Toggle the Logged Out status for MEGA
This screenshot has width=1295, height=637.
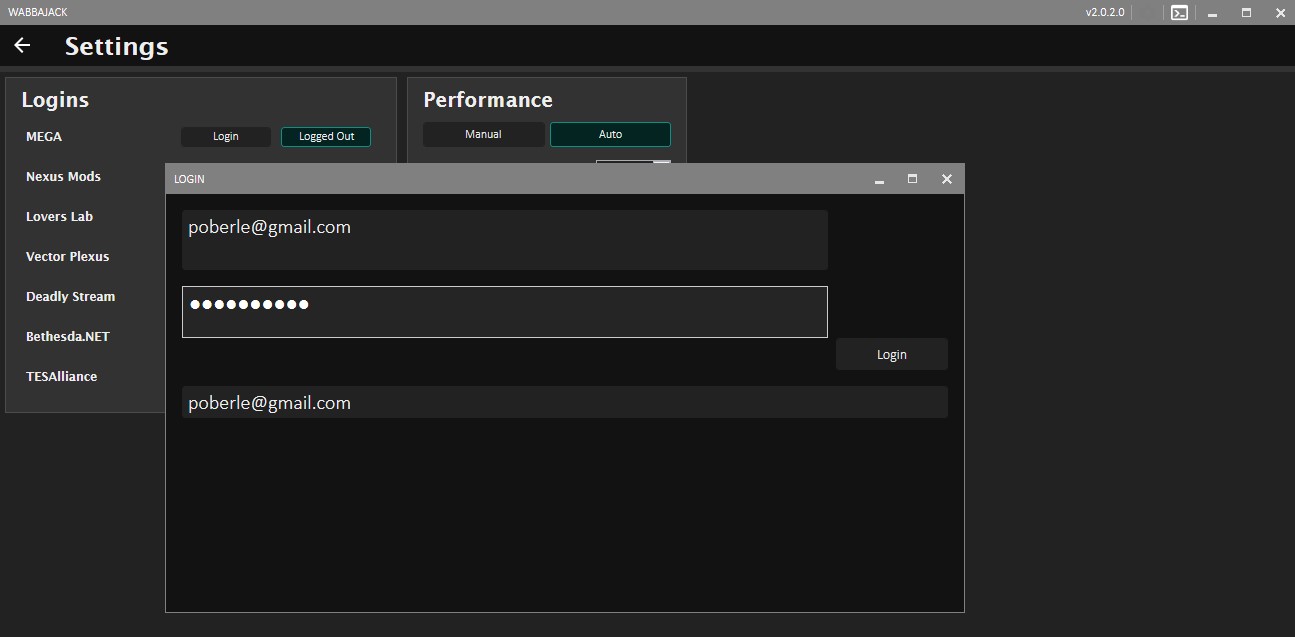325,136
